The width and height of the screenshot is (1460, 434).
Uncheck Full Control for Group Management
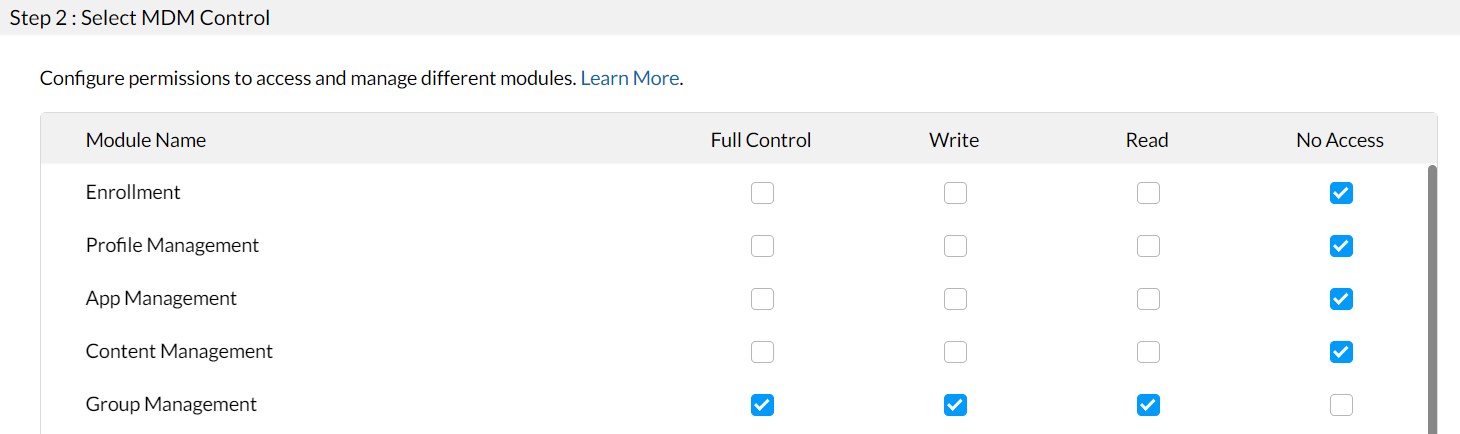762,405
